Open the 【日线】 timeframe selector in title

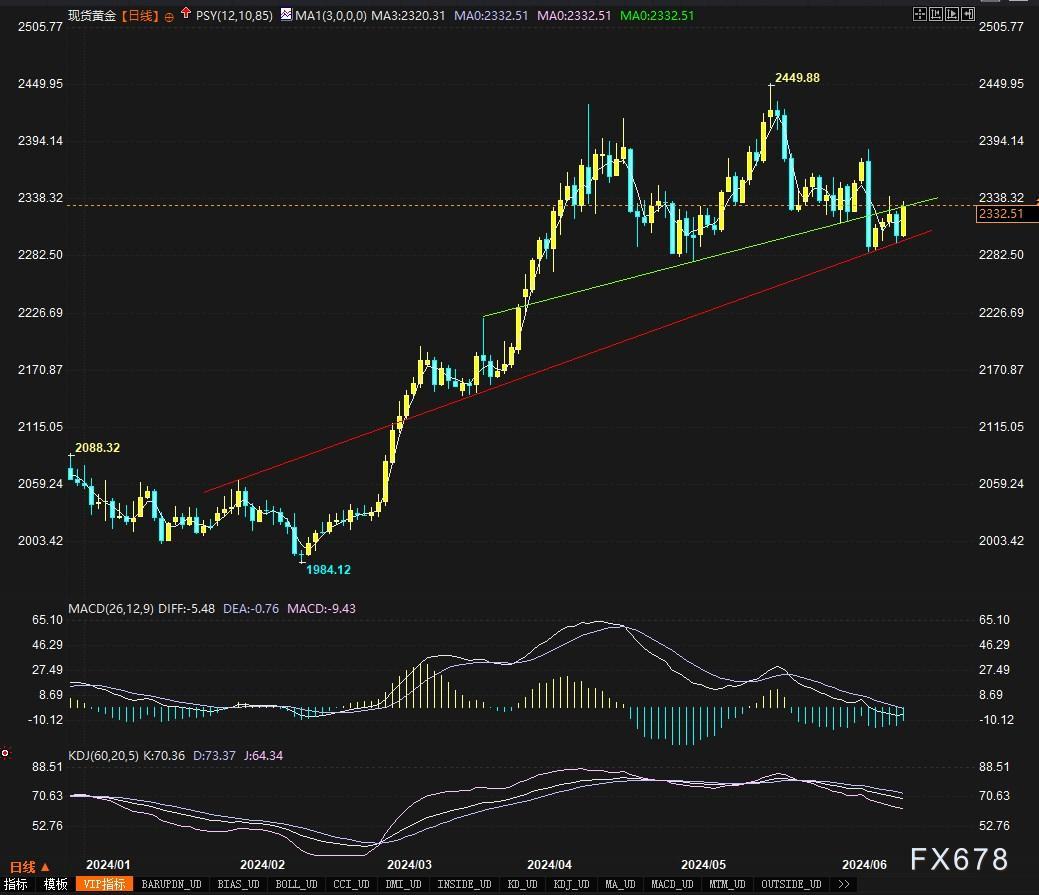(x=138, y=16)
